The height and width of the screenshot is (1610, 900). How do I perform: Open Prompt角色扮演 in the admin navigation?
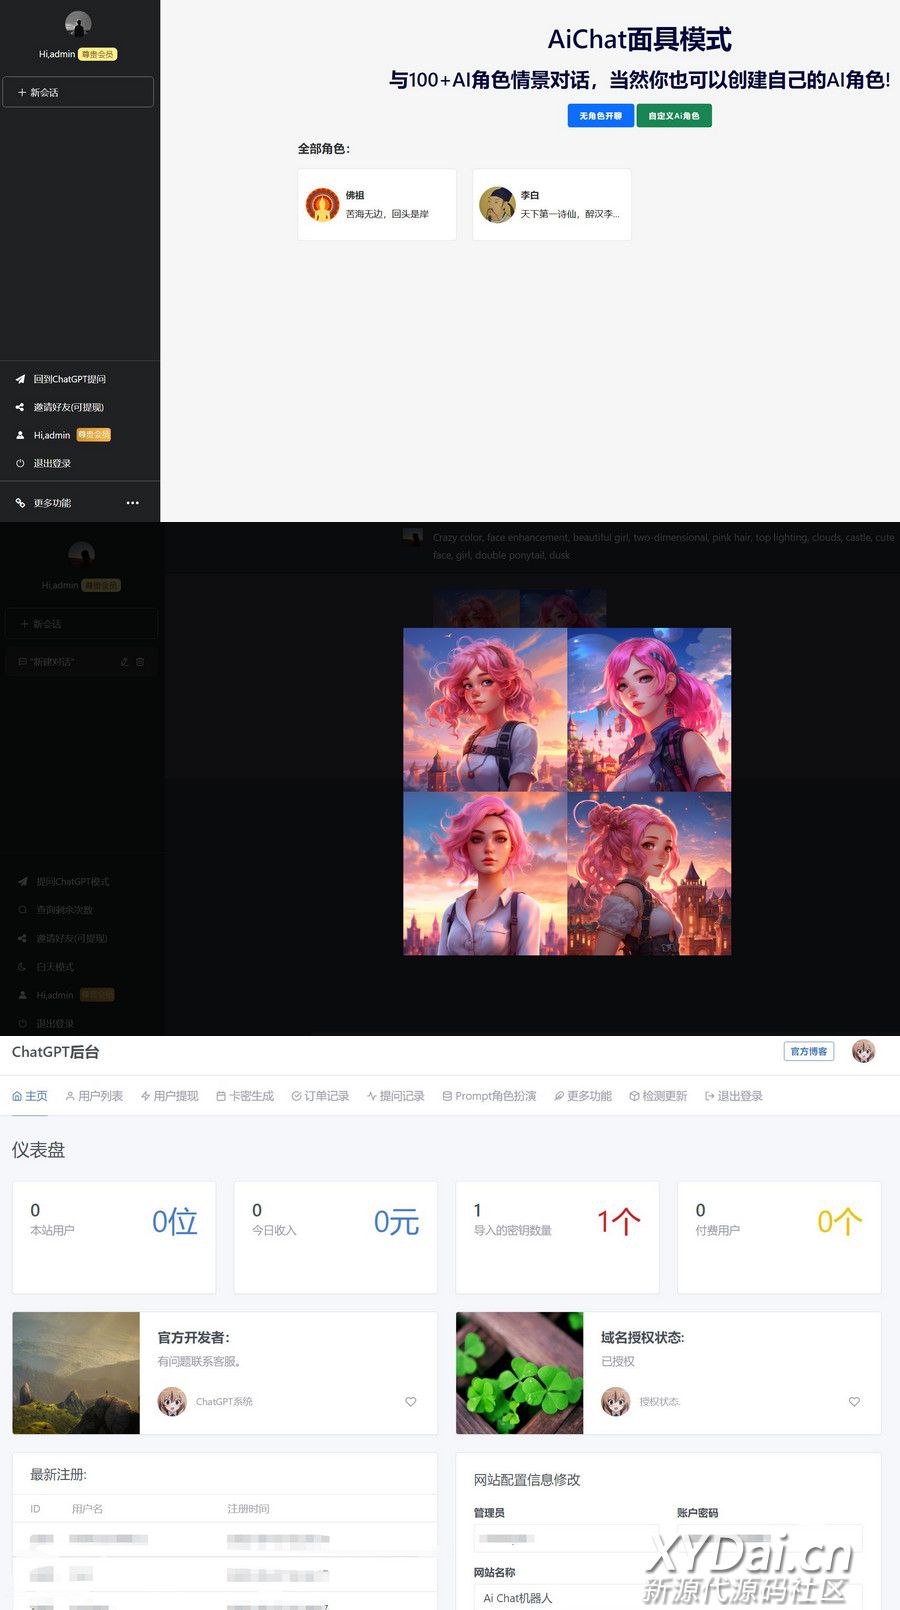click(x=489, y=1096)
